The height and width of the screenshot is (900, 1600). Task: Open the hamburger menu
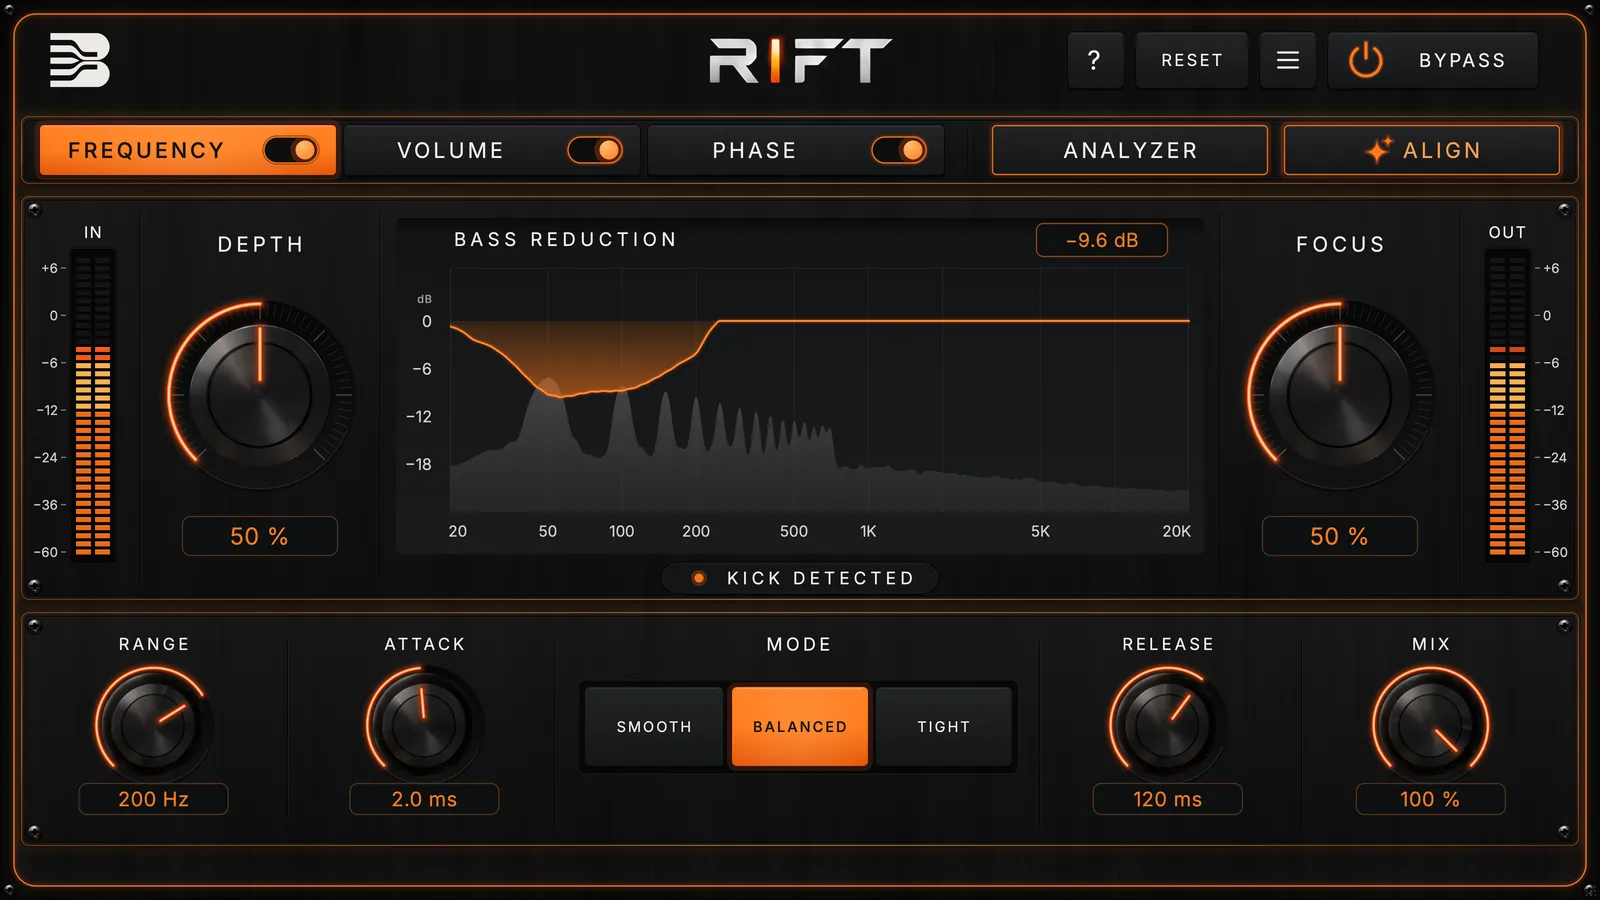[x=1288, y=60]
